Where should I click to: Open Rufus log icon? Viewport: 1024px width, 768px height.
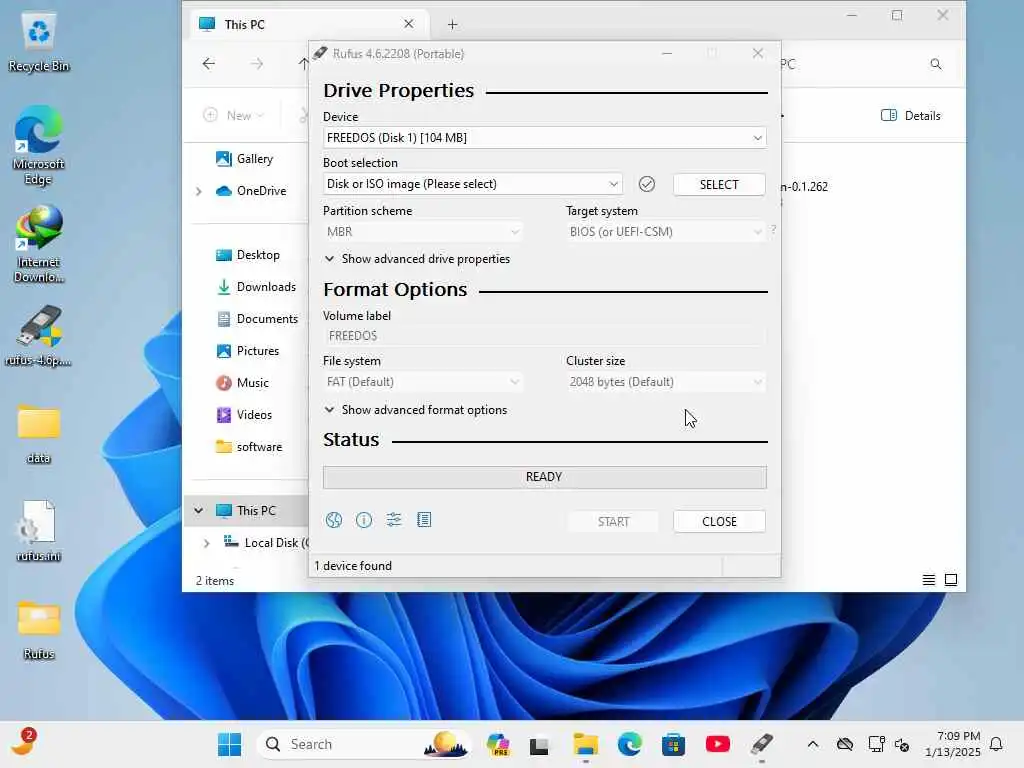point(424,520)
